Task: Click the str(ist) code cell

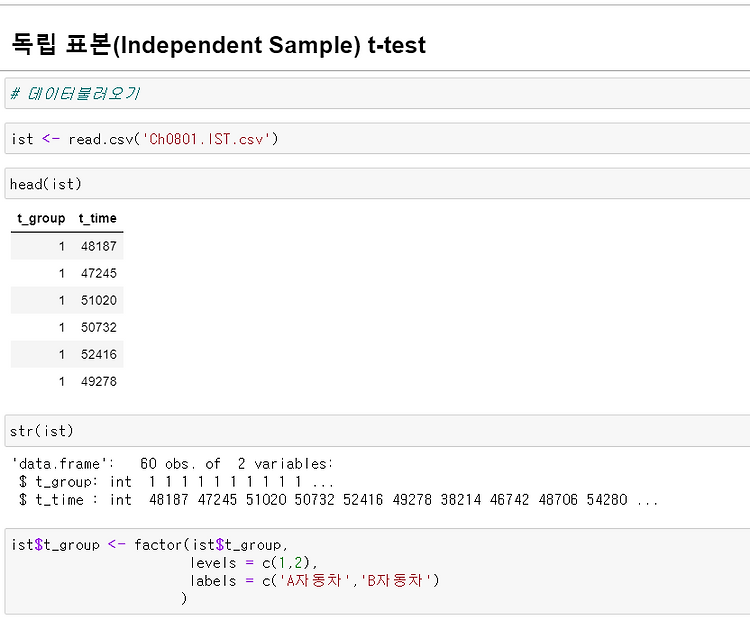Action: pos(377,431)
